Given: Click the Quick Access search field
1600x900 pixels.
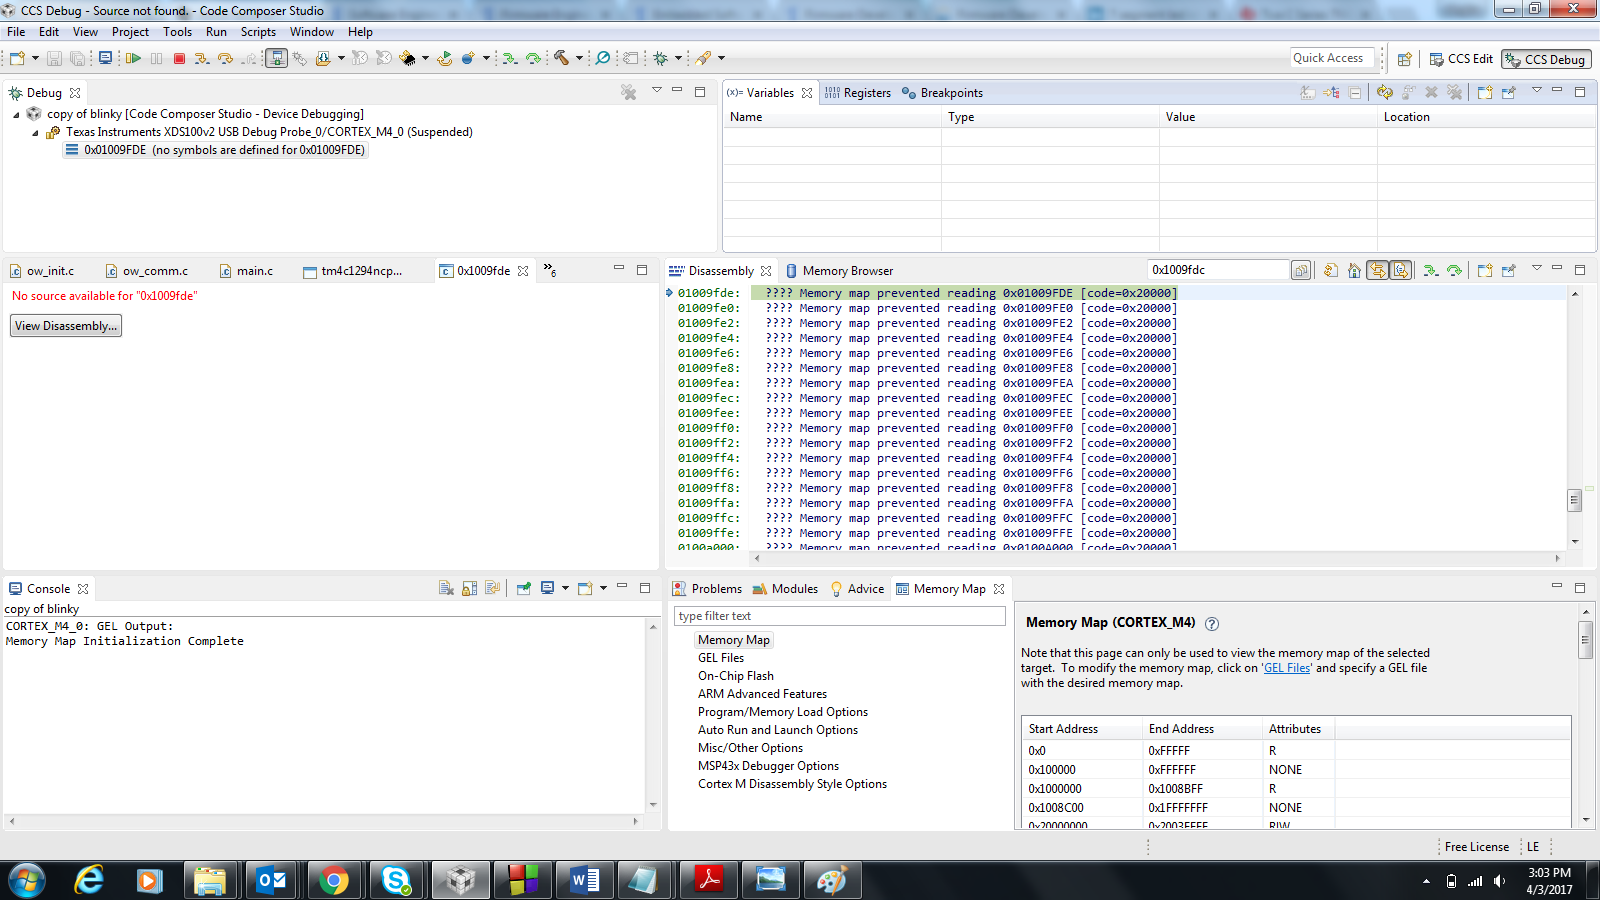Looking at the screenshot, I should [1332, 58].
